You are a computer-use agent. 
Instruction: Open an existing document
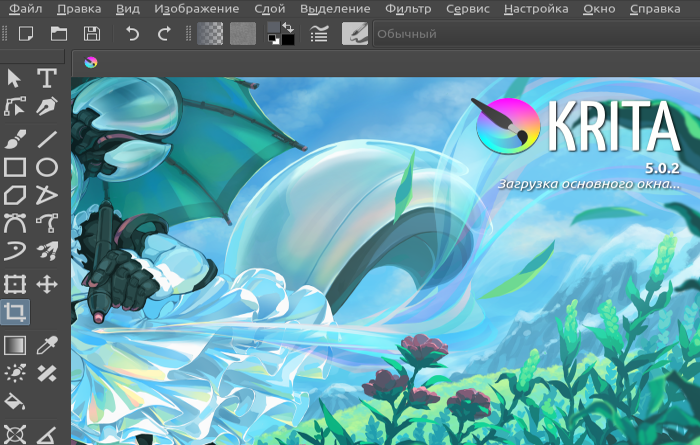[x=59, y=33]
